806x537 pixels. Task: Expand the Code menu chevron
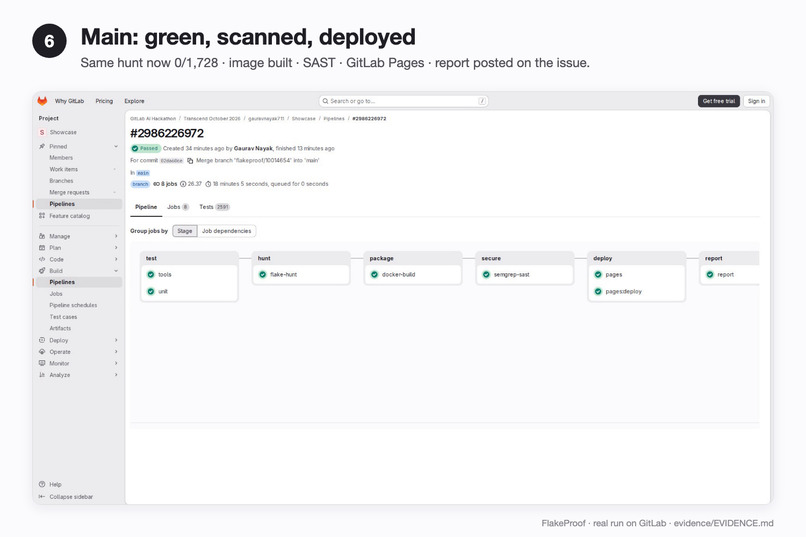pos(116,259)
